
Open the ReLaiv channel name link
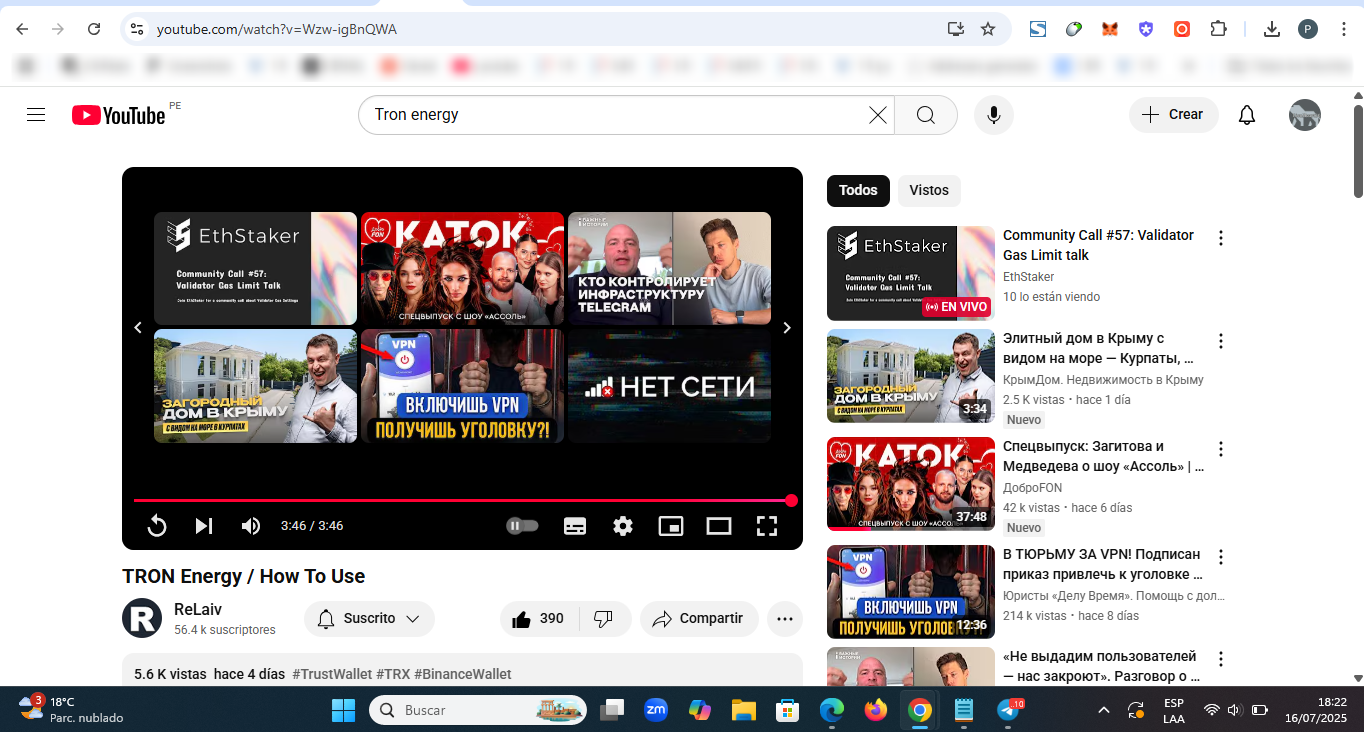(x=198, y=609)
